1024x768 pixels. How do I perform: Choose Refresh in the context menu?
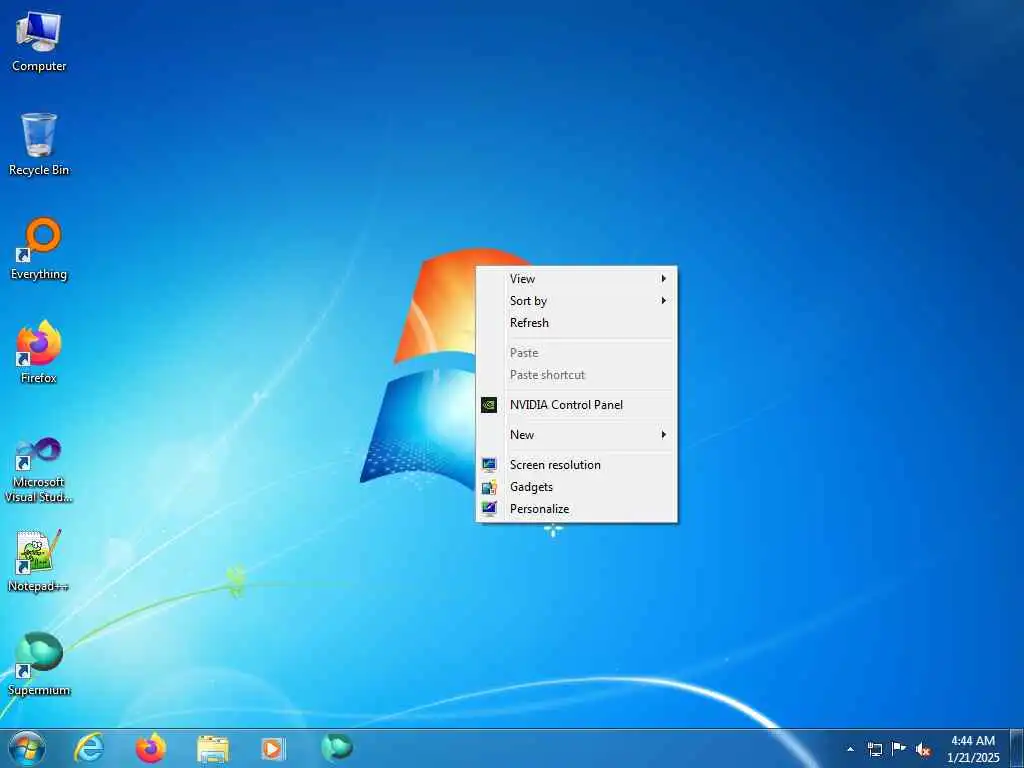tap(577, 323)
